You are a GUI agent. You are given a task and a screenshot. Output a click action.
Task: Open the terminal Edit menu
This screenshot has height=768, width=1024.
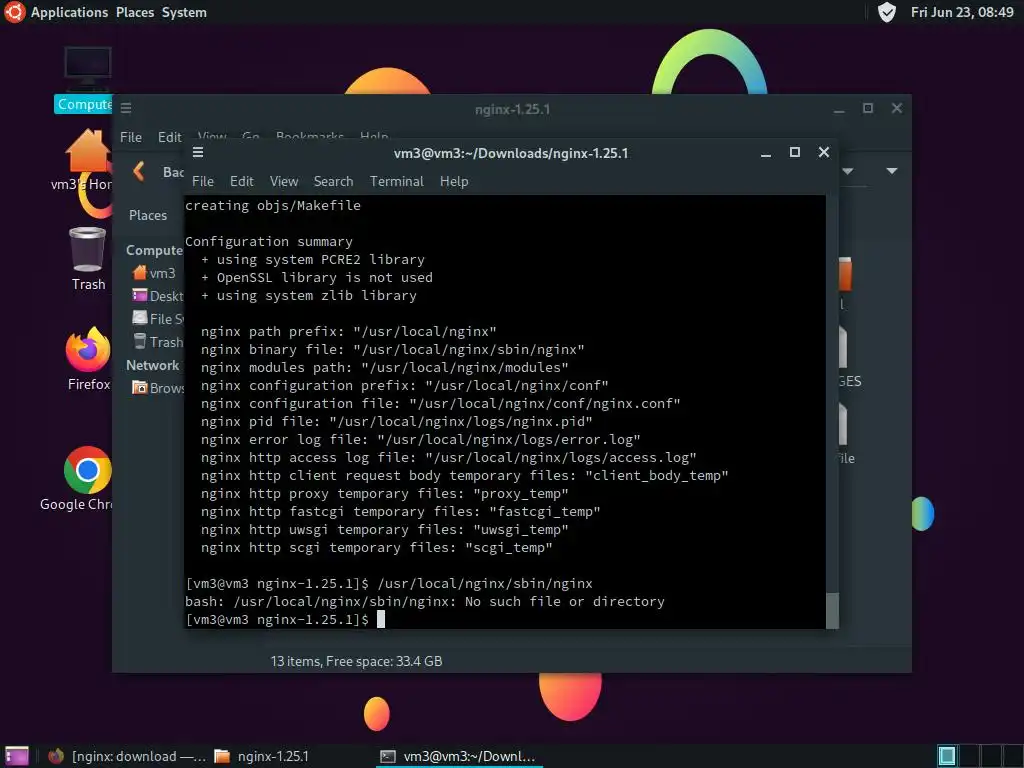pyautogui.click(x=241, y=181)
